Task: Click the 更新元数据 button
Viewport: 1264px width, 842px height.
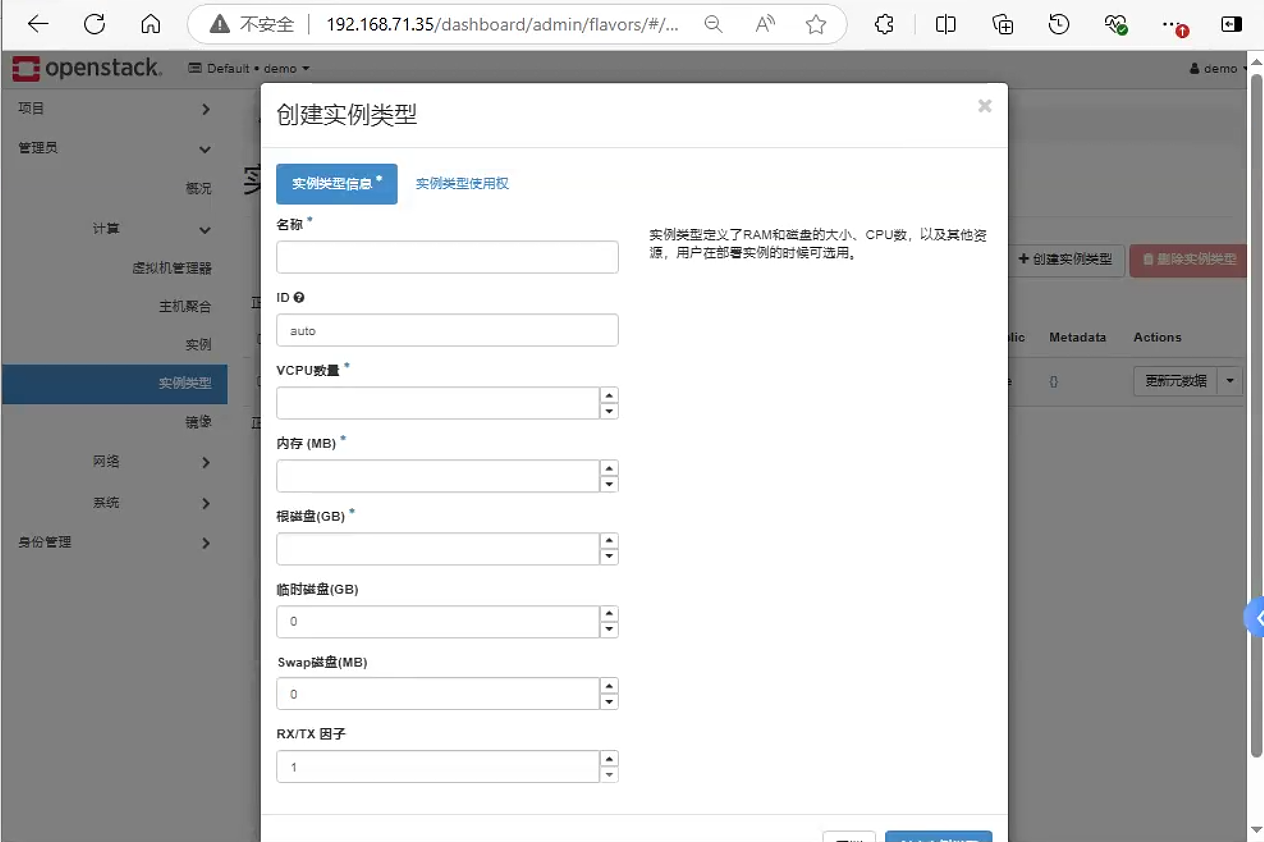Action: [x=1176, y=381]
